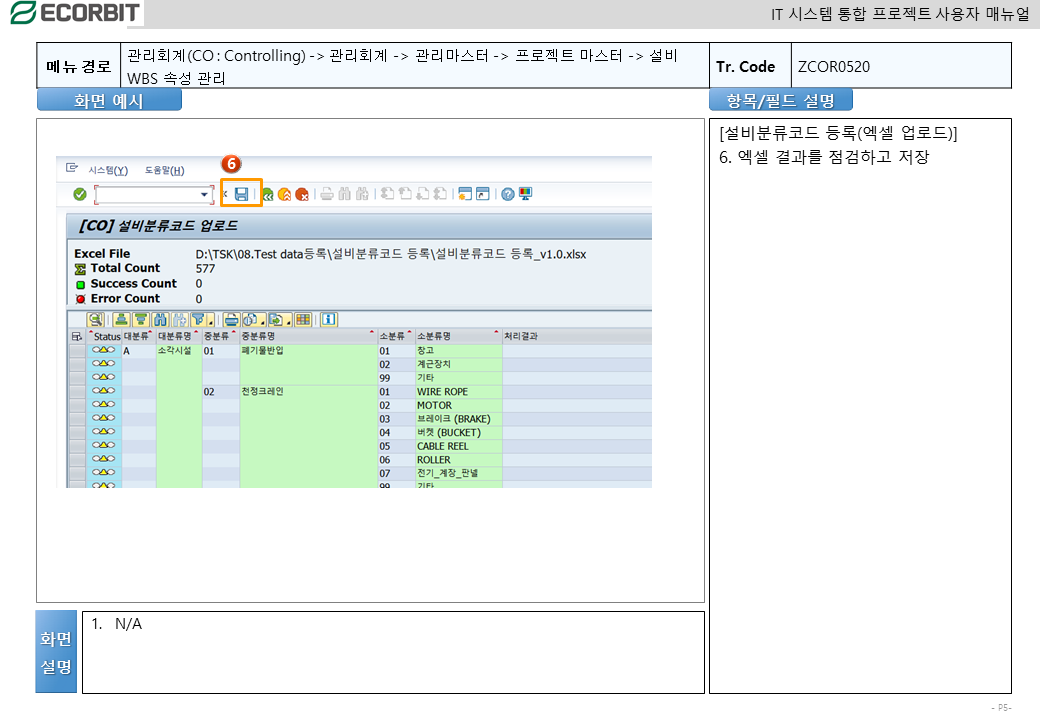Click the select-all corner grid button
Image resolution: width=1040 pixels, height=720 pixels.
[76, 336]
